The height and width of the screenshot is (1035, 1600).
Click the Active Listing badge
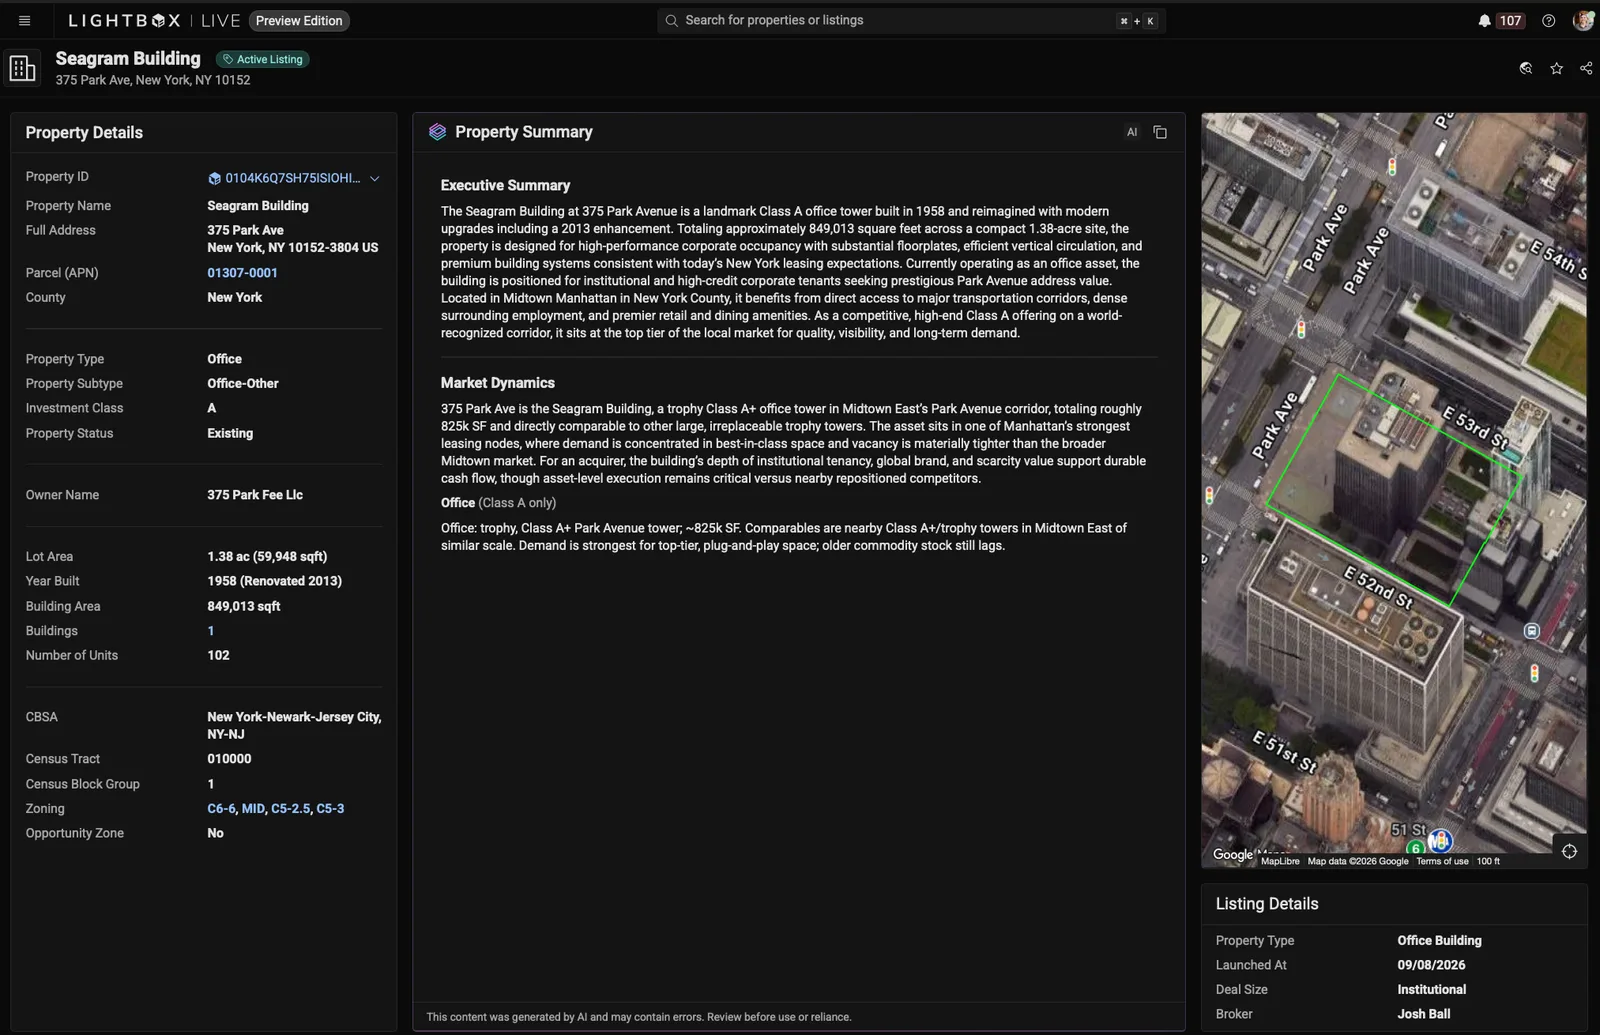point(263,59)
